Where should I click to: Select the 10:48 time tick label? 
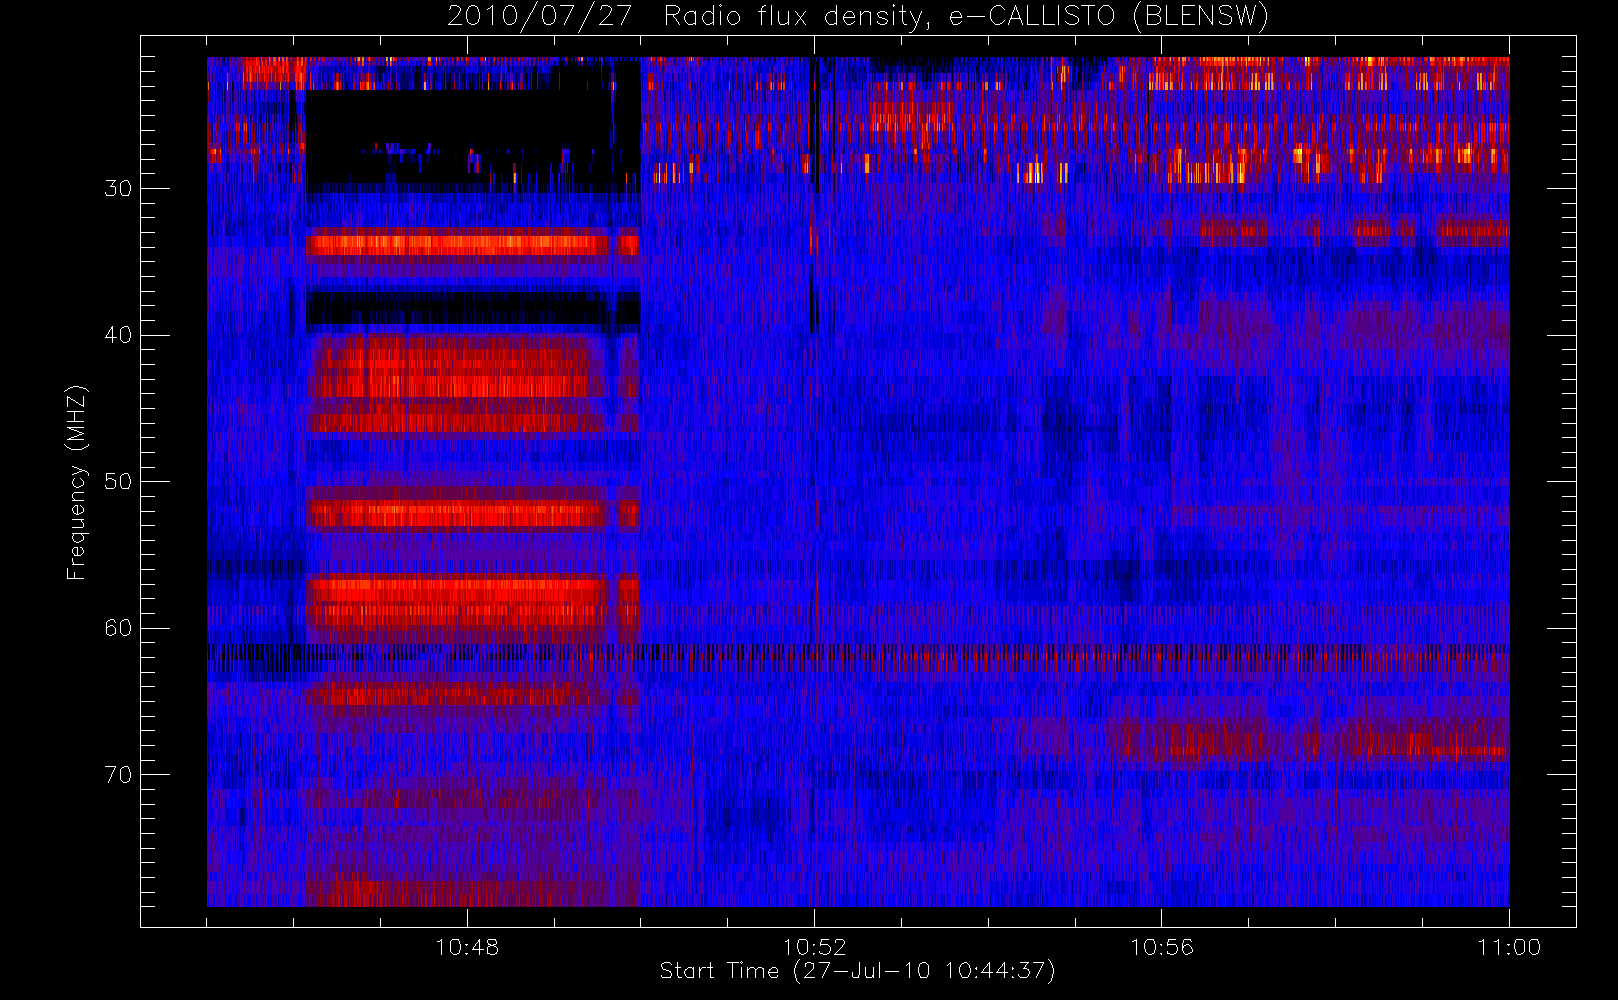click(467, 947)
